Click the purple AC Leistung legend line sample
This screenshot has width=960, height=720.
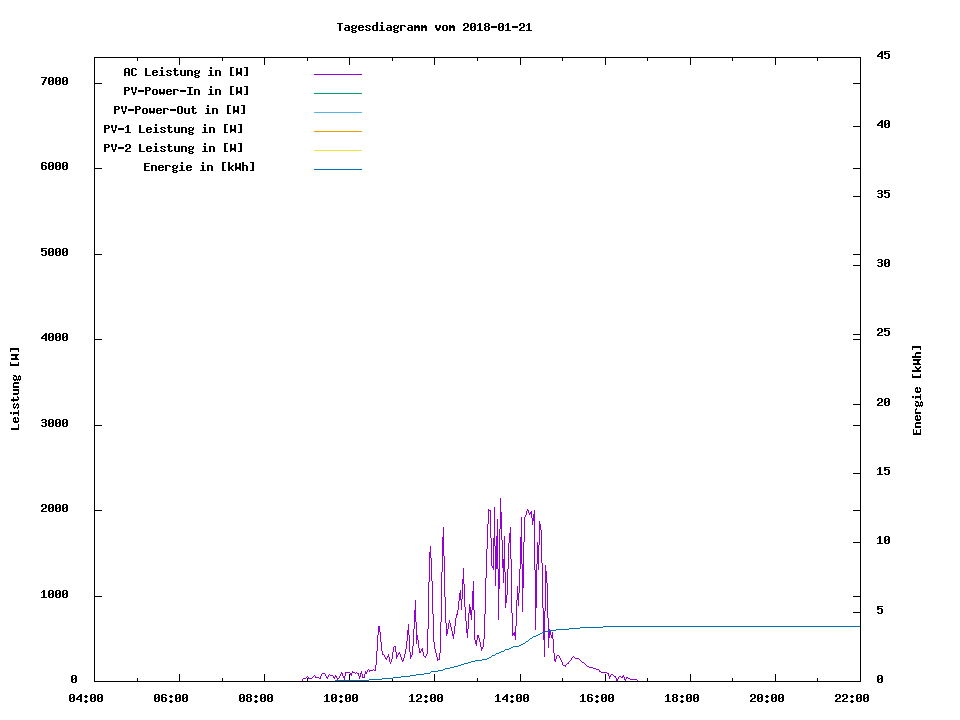click(x=337, y=74)
